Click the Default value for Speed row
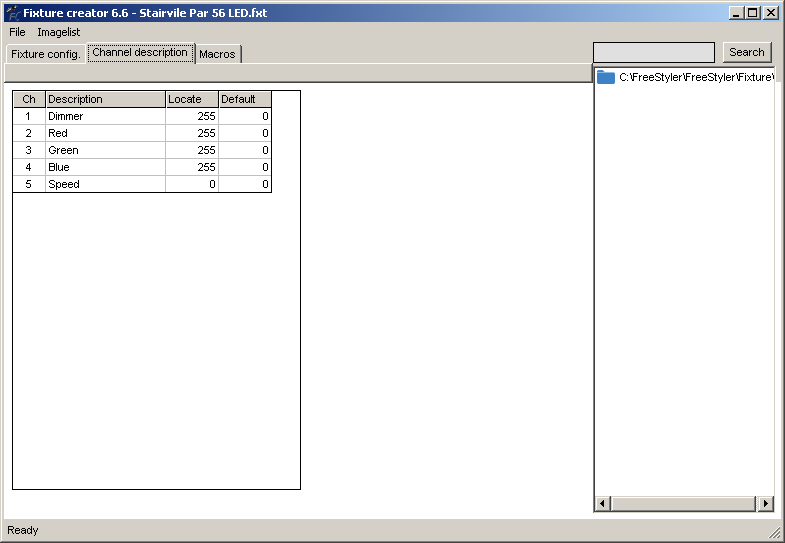 [245, 184]
